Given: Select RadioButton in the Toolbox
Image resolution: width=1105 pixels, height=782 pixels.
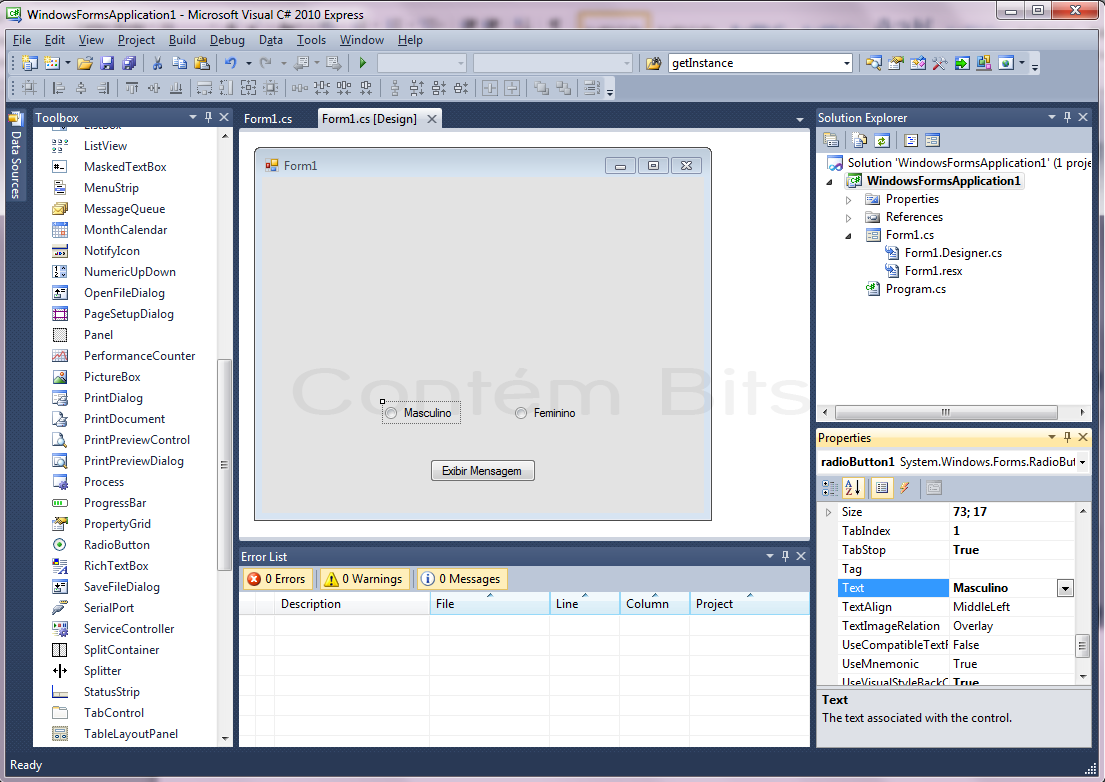Looking at the screenshot, I should 116,545.
